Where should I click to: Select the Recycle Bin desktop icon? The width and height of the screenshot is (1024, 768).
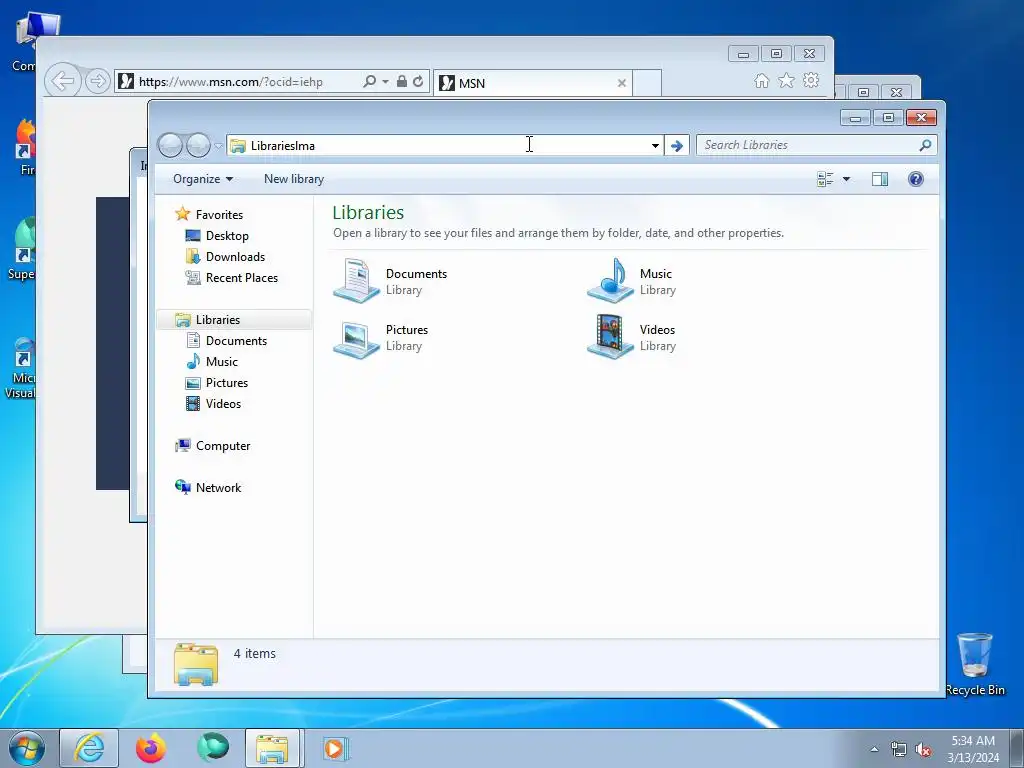tap(975, 664)
